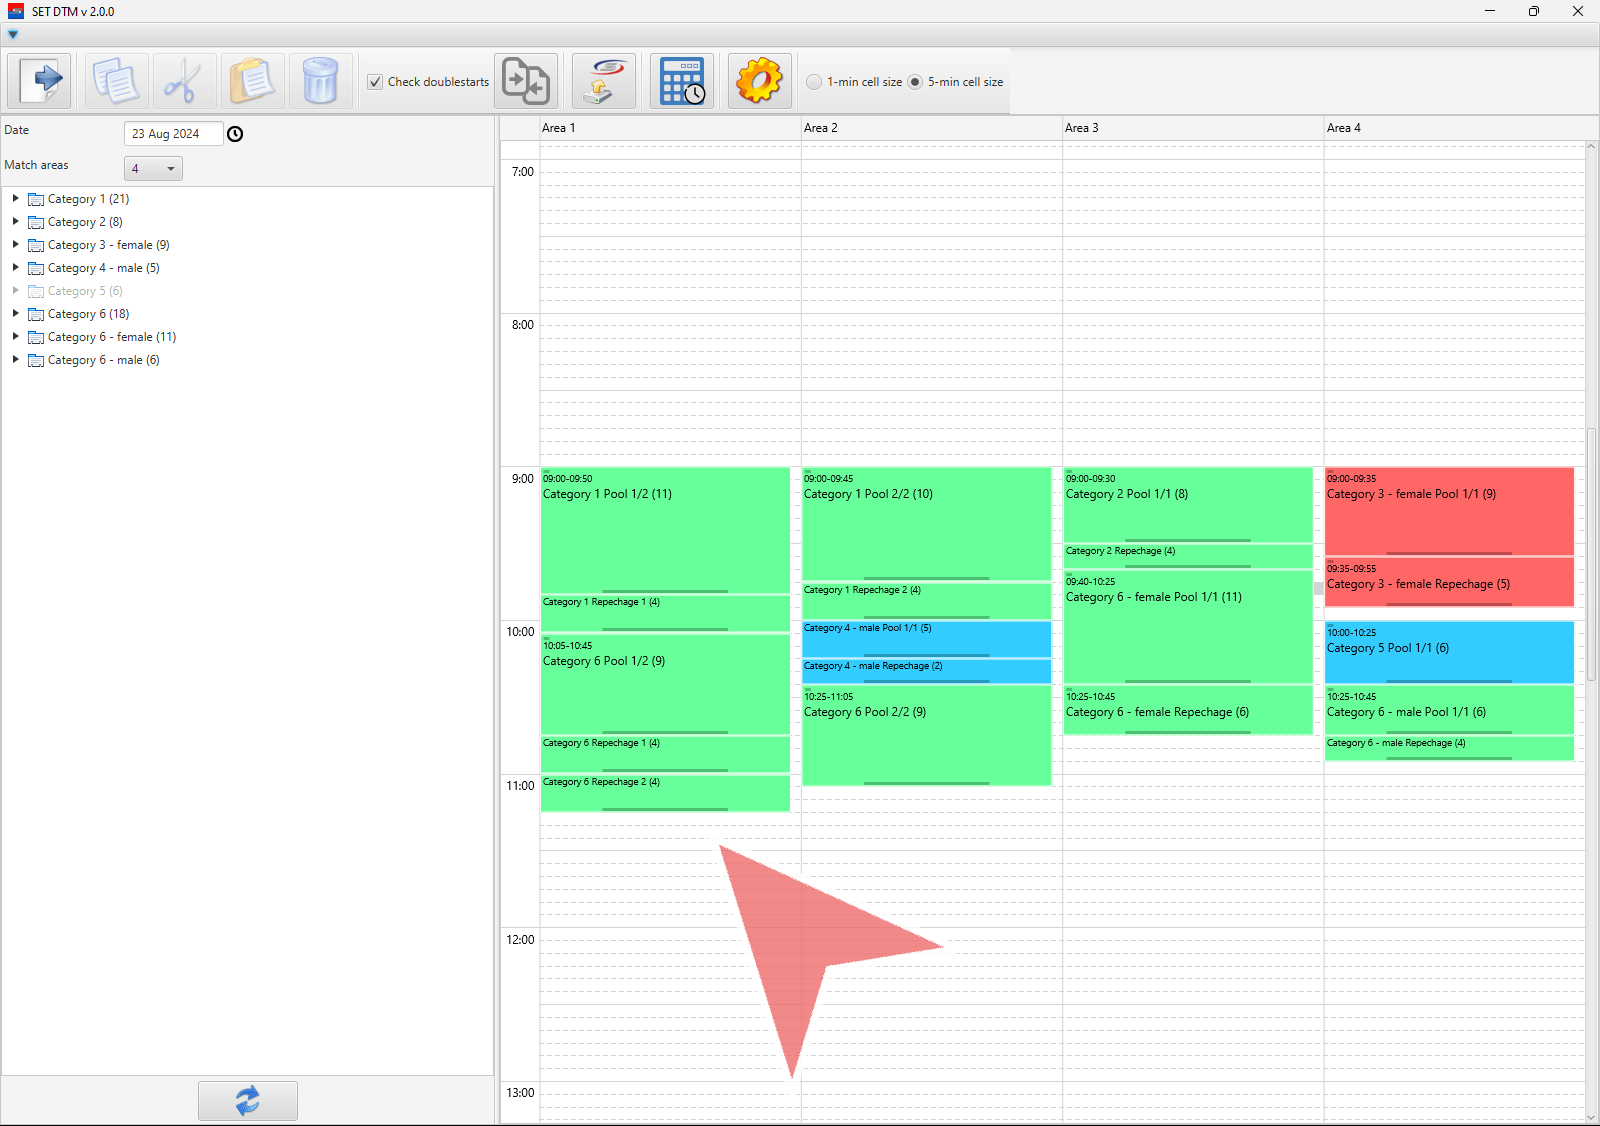Select the 1-min cell size option
Screen dimensions: 1600x1126
coord(814,82)
